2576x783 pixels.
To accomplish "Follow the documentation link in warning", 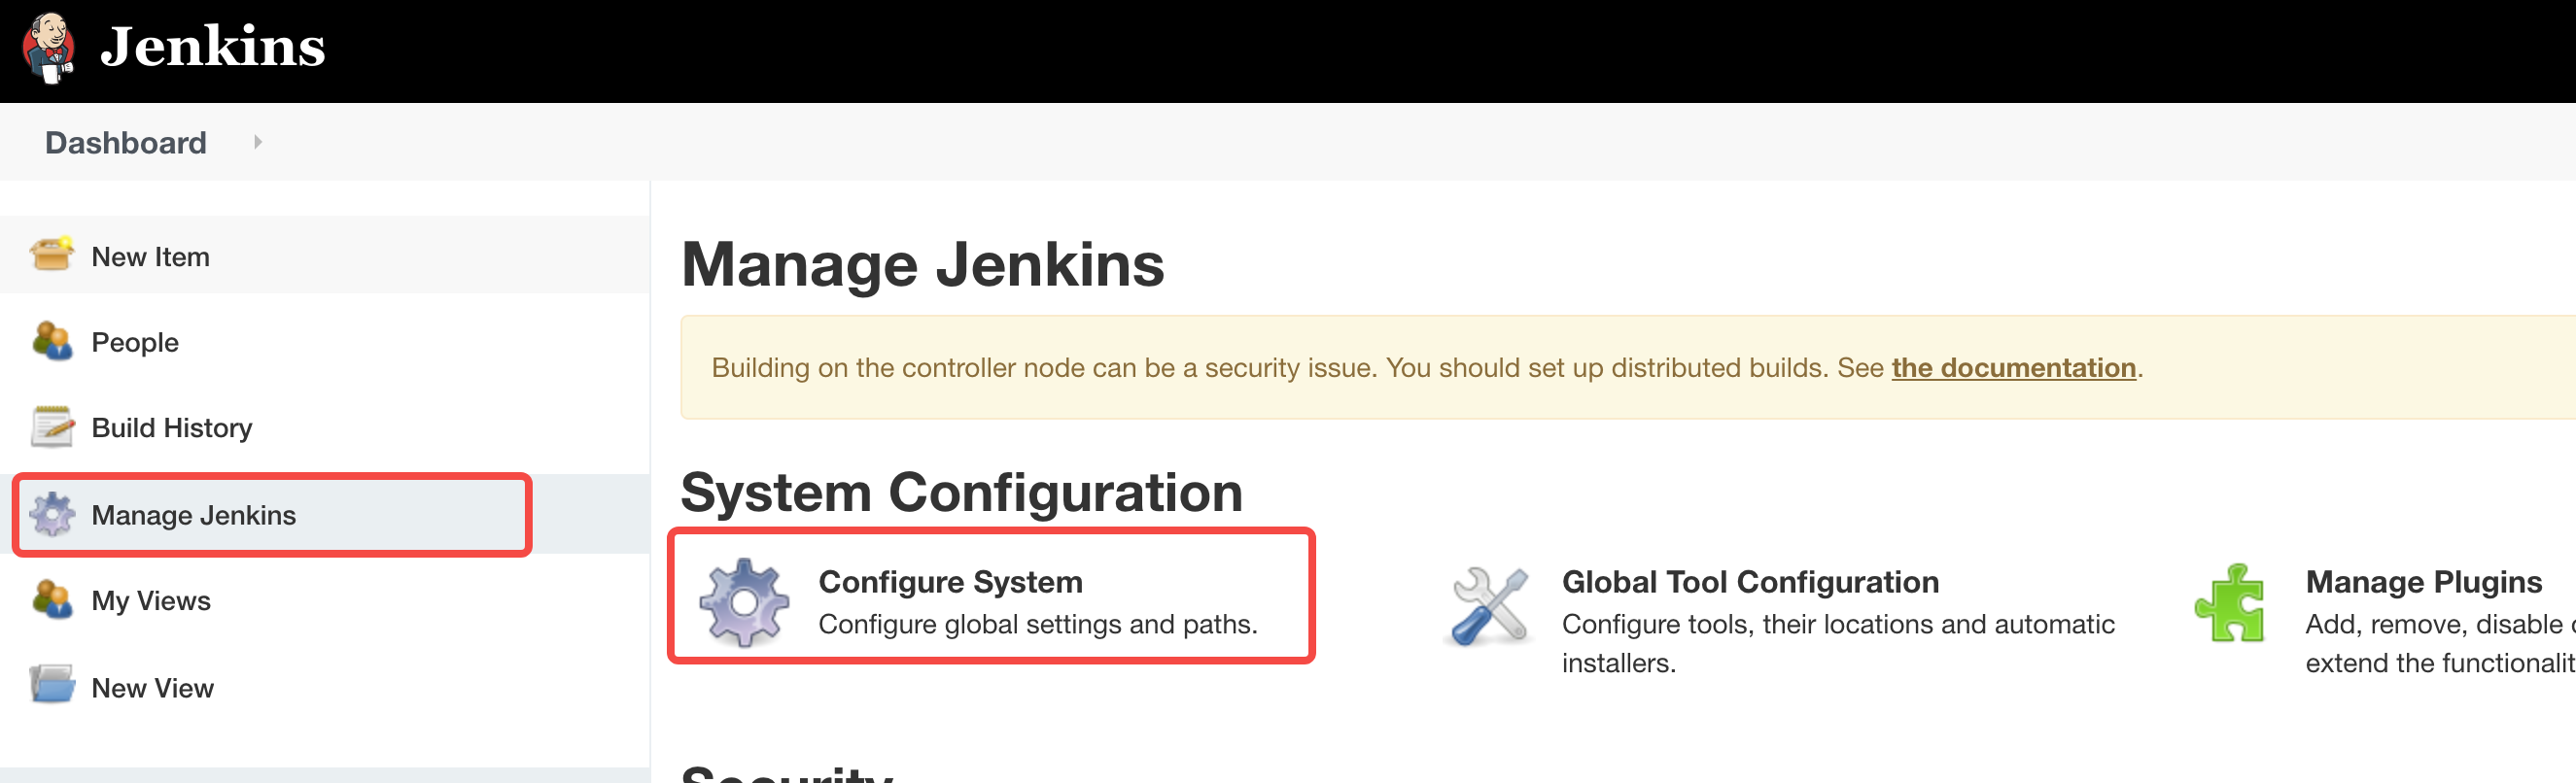I will (2013, 367).
